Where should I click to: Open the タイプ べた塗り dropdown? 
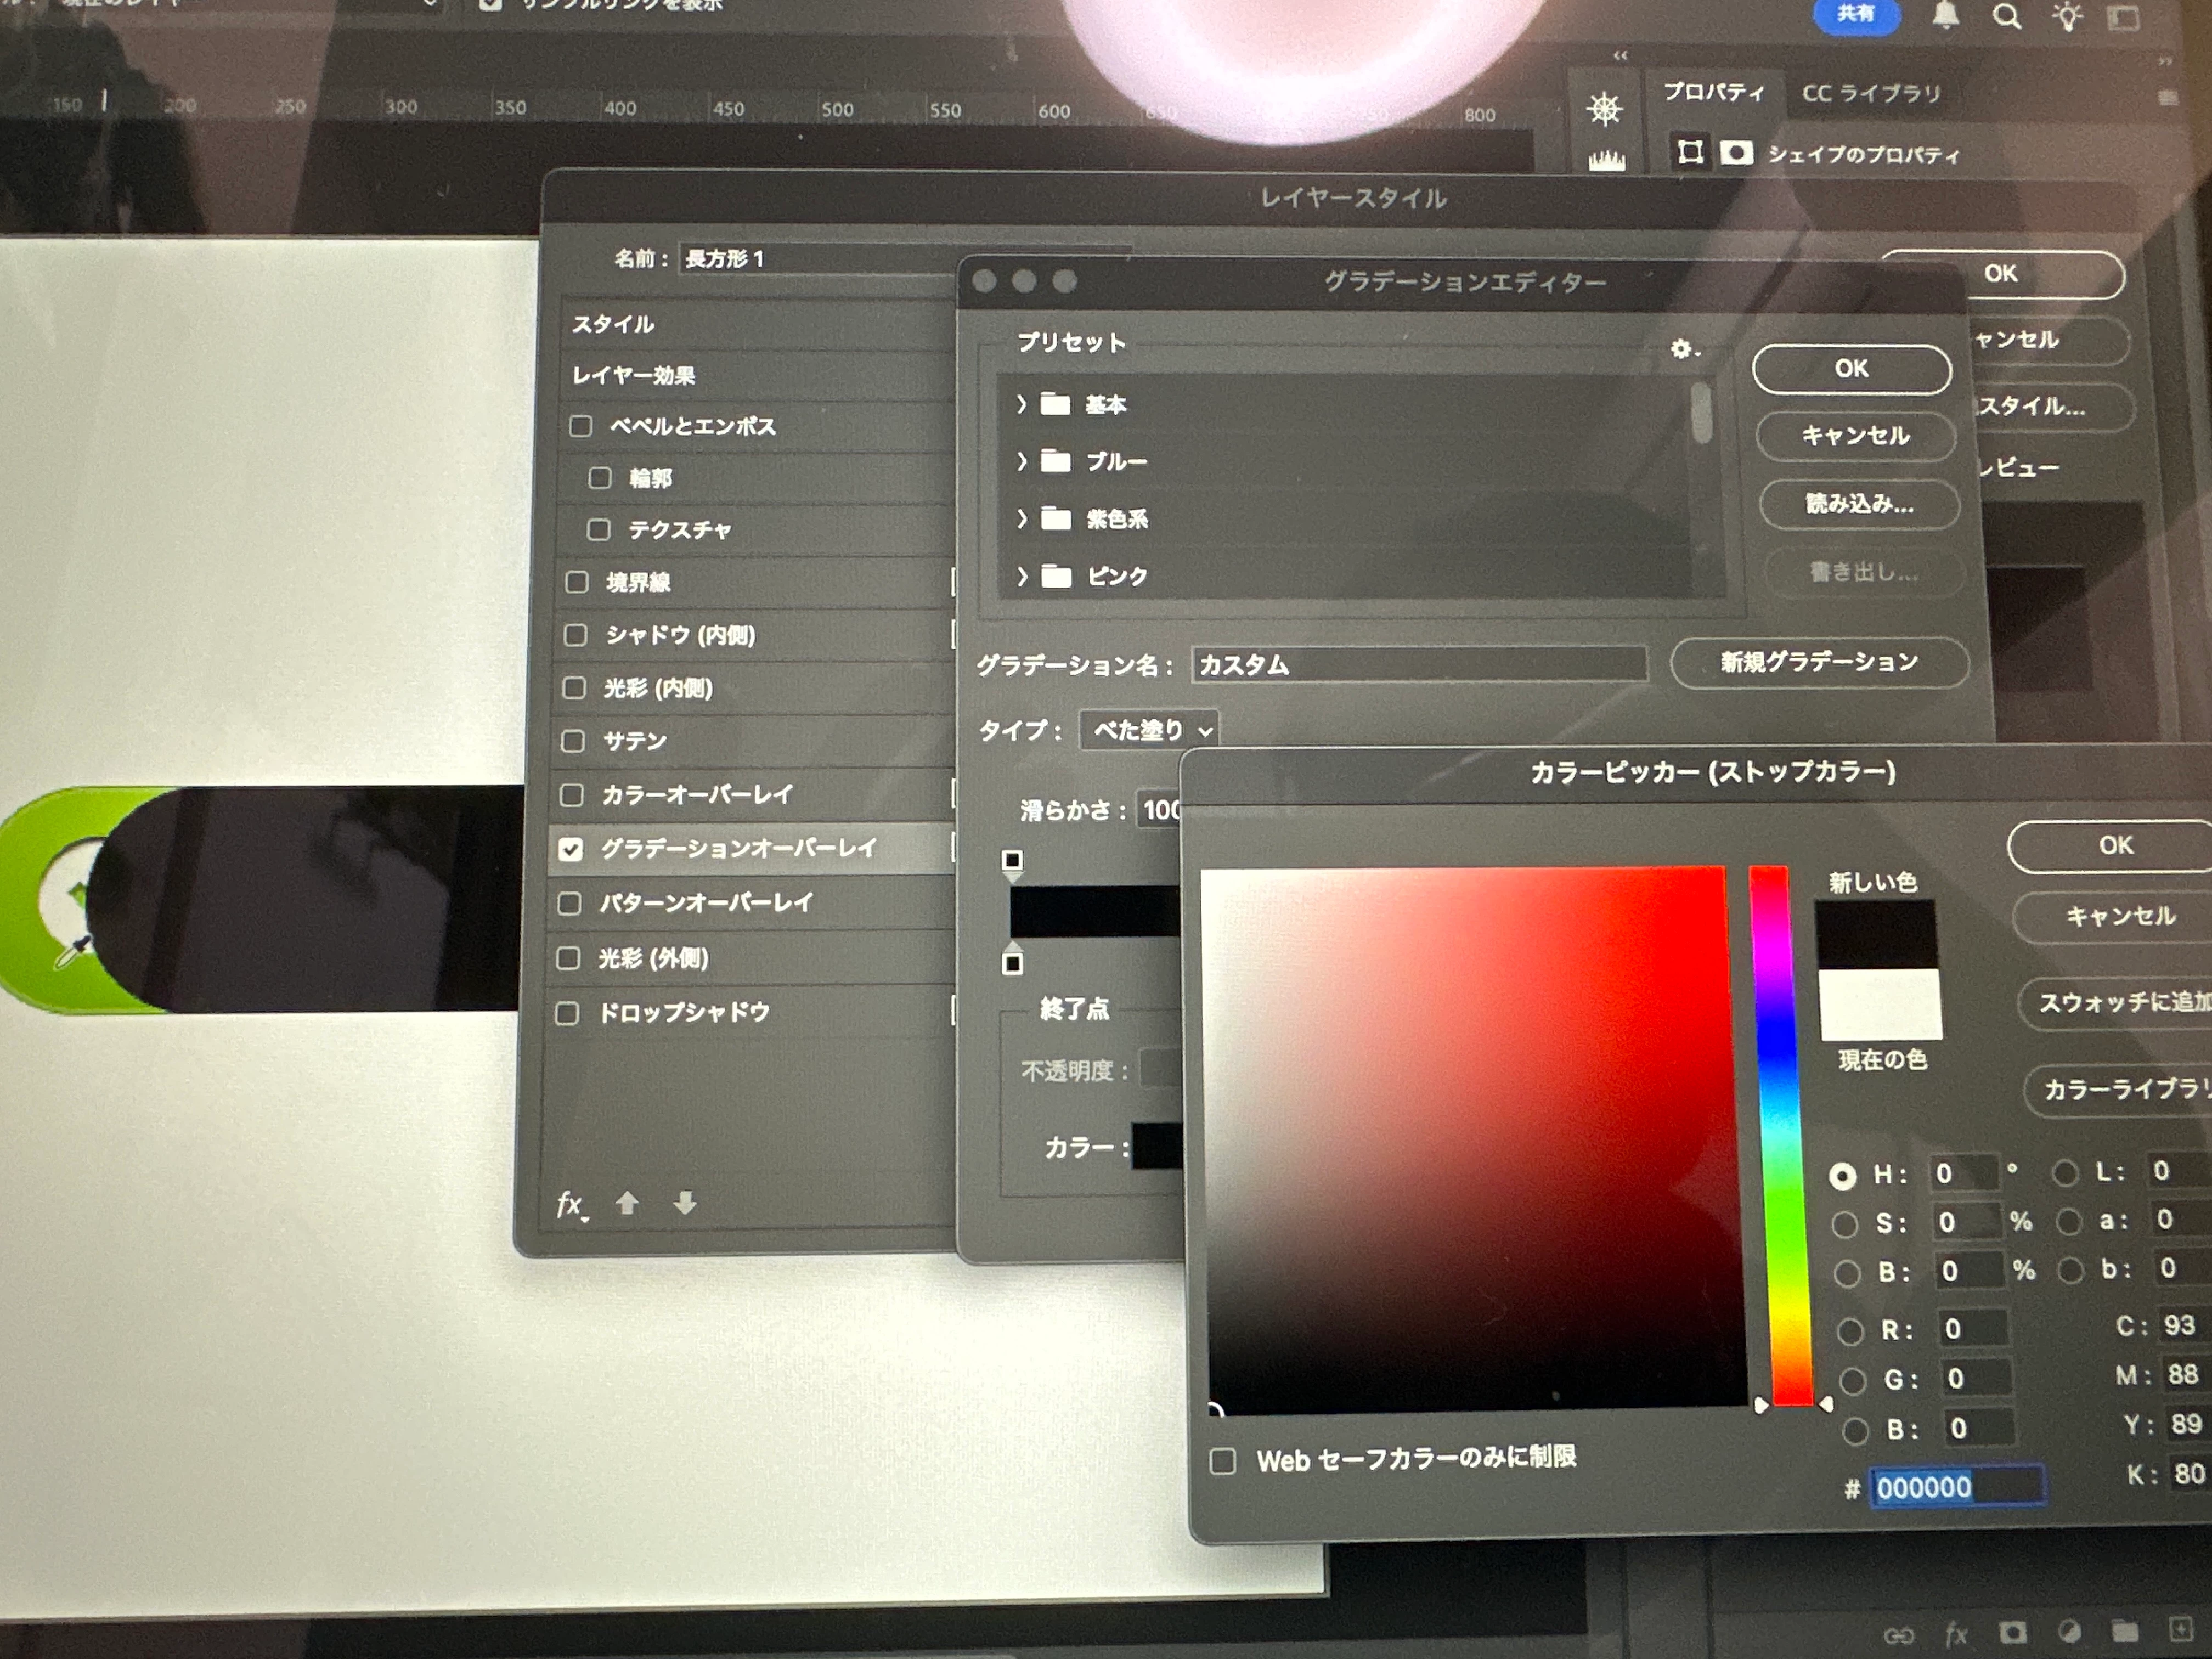1149,730
